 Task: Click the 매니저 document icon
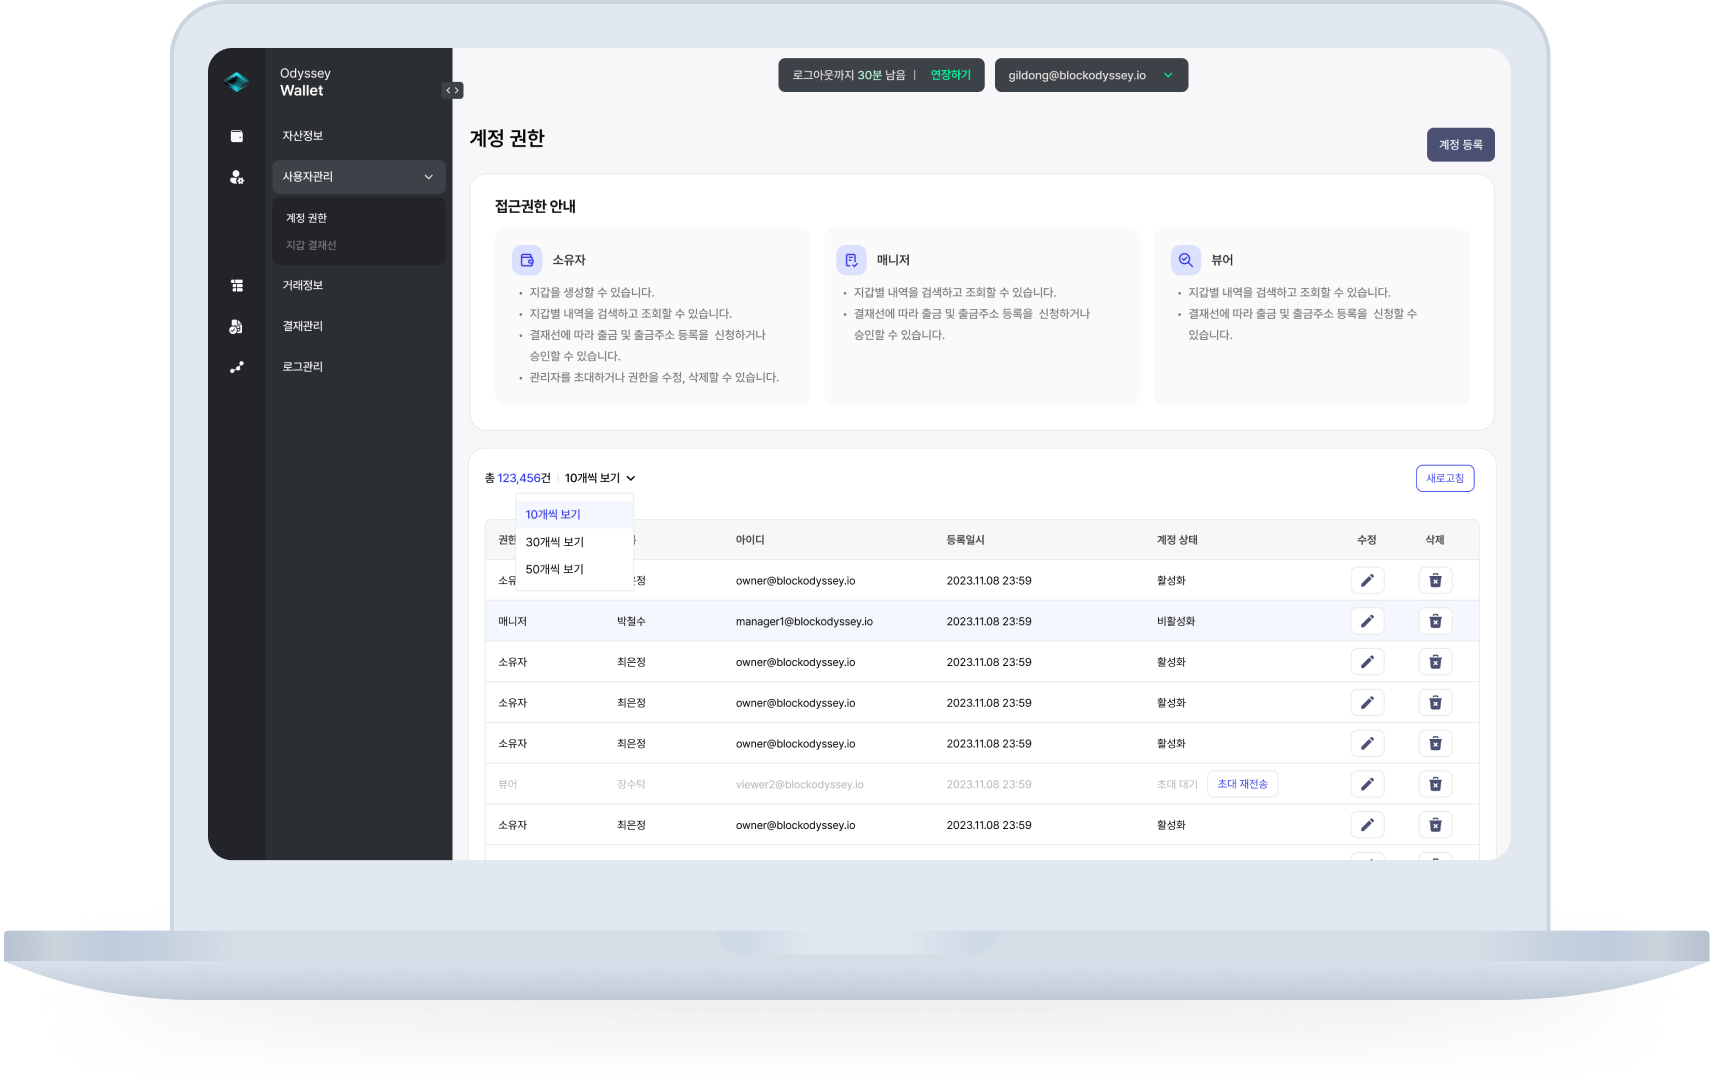tap(851, 259)
